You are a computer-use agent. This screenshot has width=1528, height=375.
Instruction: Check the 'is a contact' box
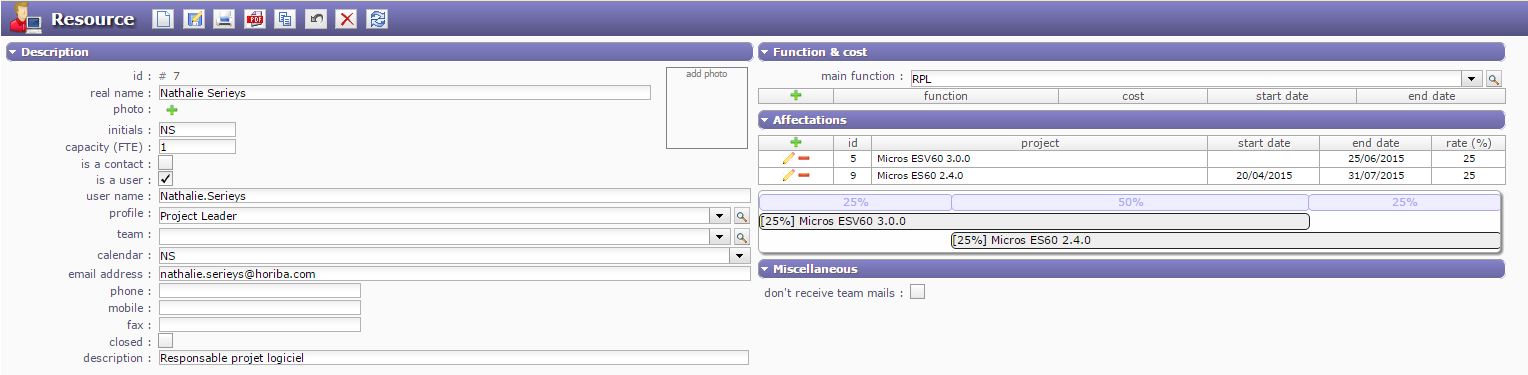[166, 162]
